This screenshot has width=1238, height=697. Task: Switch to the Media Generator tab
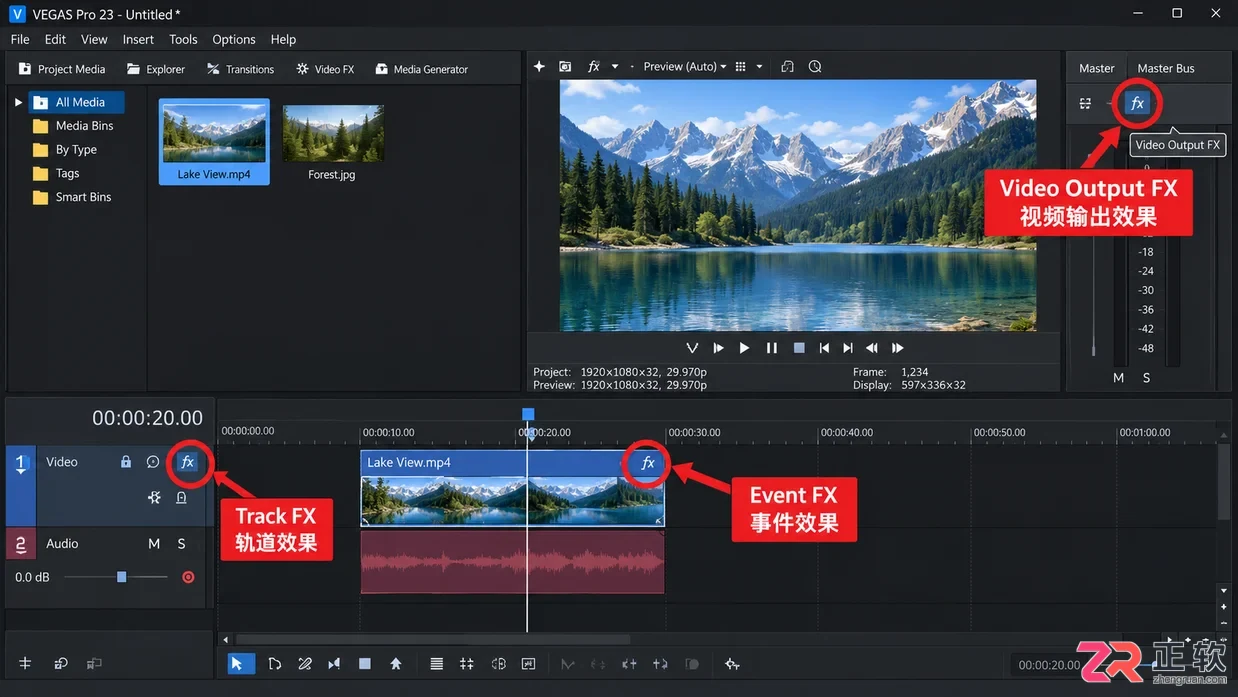point(421,69)
